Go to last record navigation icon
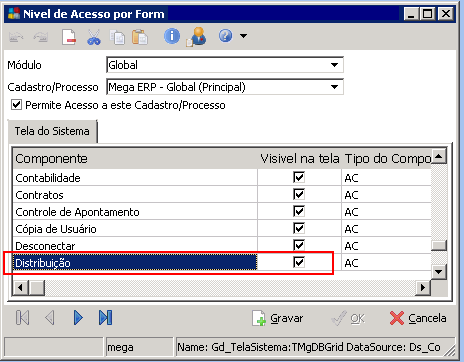464x362 pixels. [105, 317]
